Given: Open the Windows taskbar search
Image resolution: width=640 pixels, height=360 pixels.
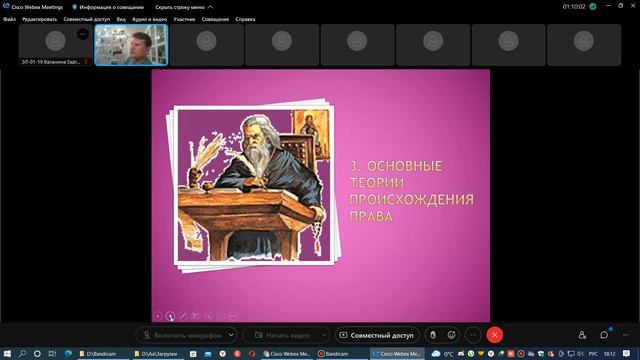Looking at the screenshot, I should (x=22, y=353).
